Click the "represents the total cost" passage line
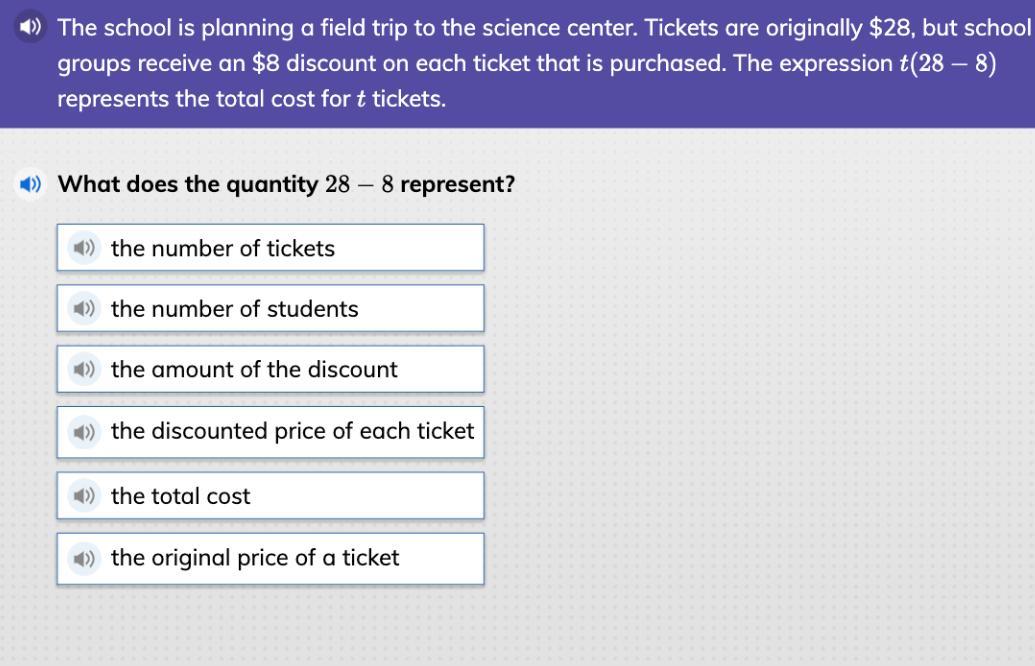The height and width of the screenshot is (666, 1035). point(250,100)
